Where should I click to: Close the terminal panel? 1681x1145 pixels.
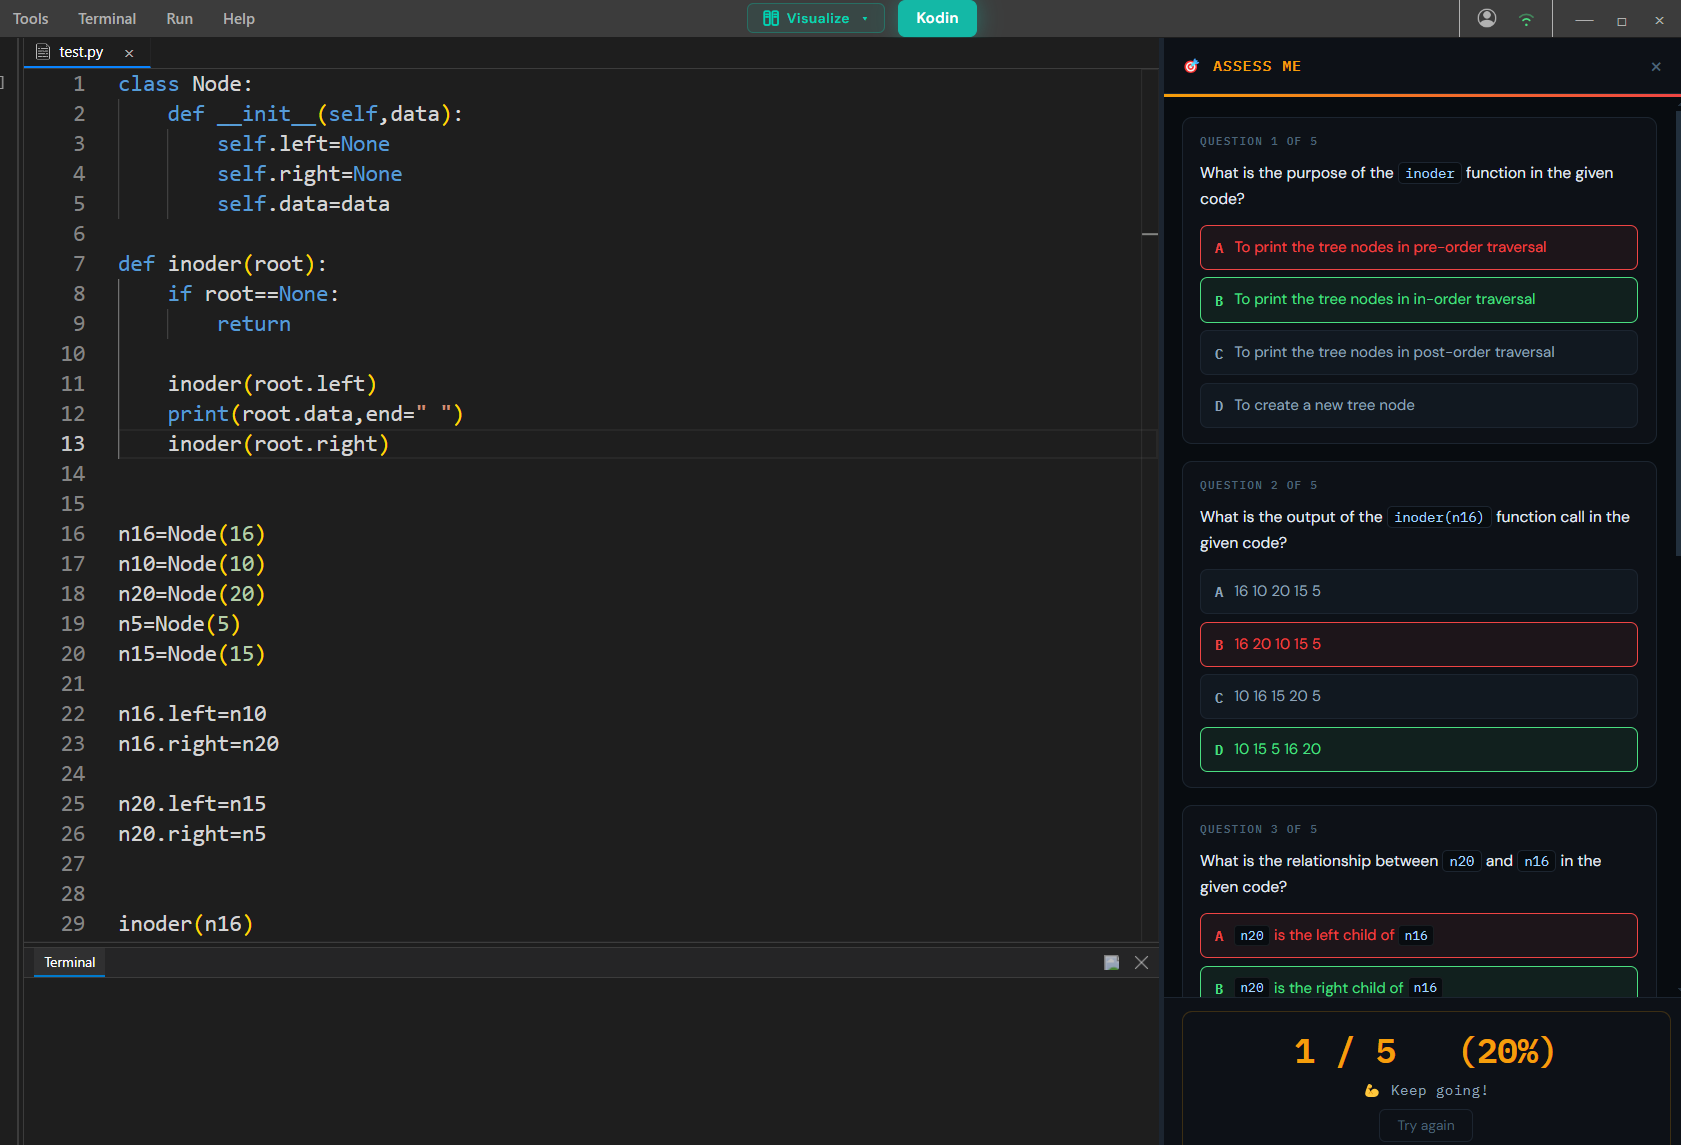(1141, 962)
